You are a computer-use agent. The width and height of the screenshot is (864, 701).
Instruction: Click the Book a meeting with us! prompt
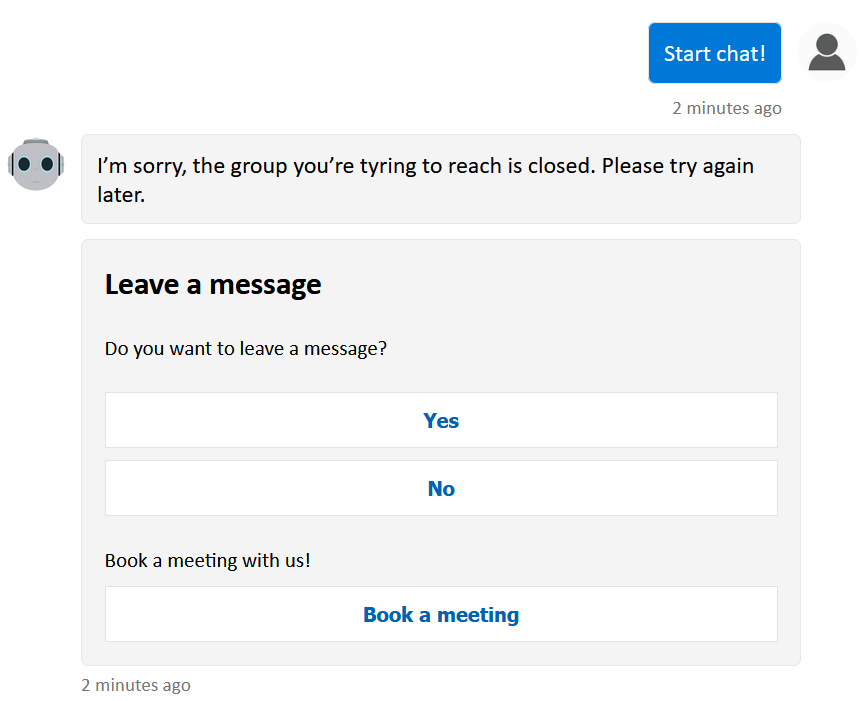point(207,560)
